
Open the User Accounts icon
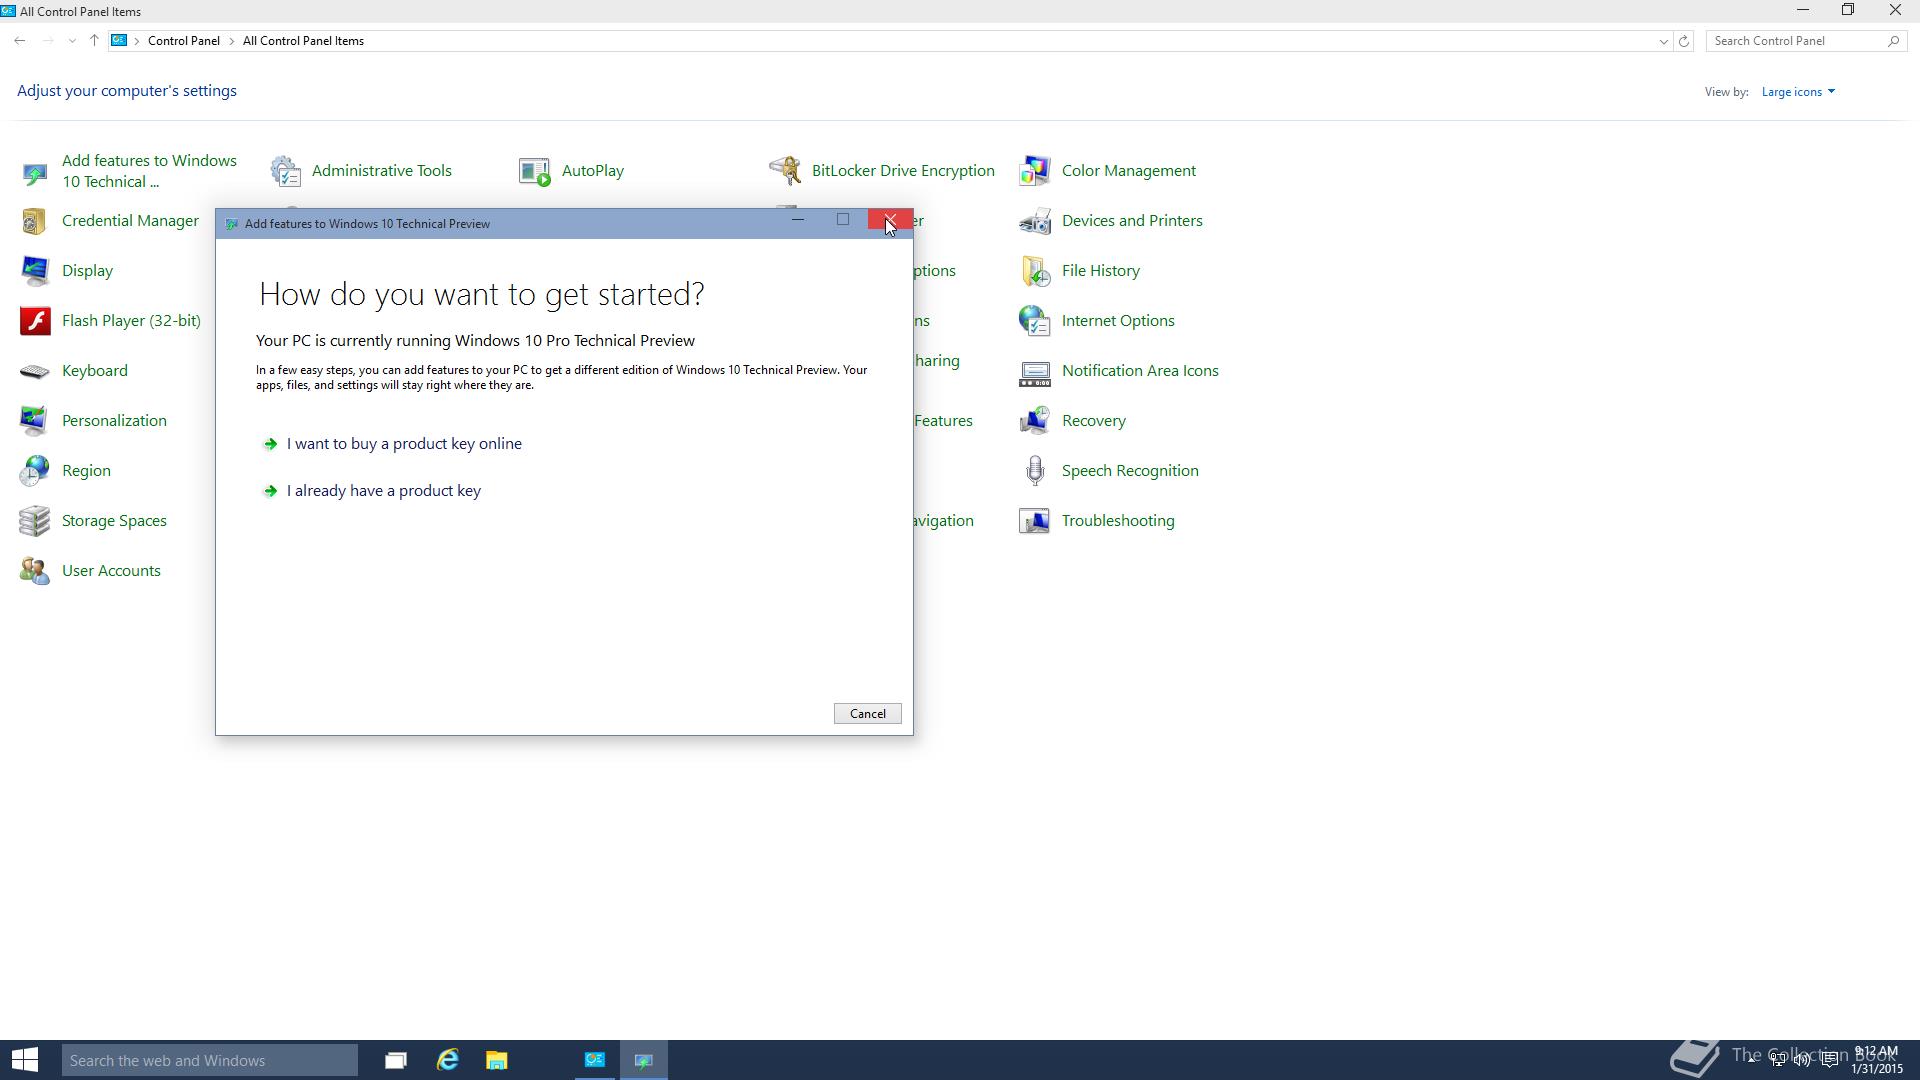tap(35, 571)
